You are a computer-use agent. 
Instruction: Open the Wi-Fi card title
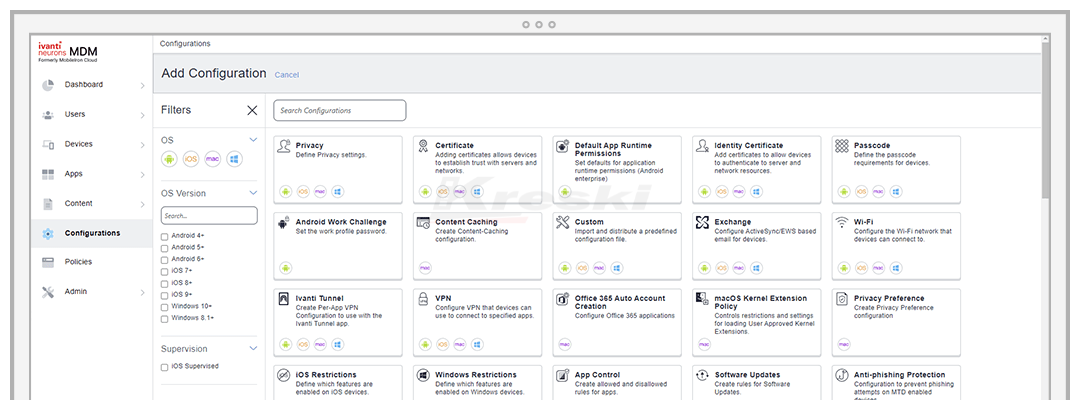pos(864,222)
